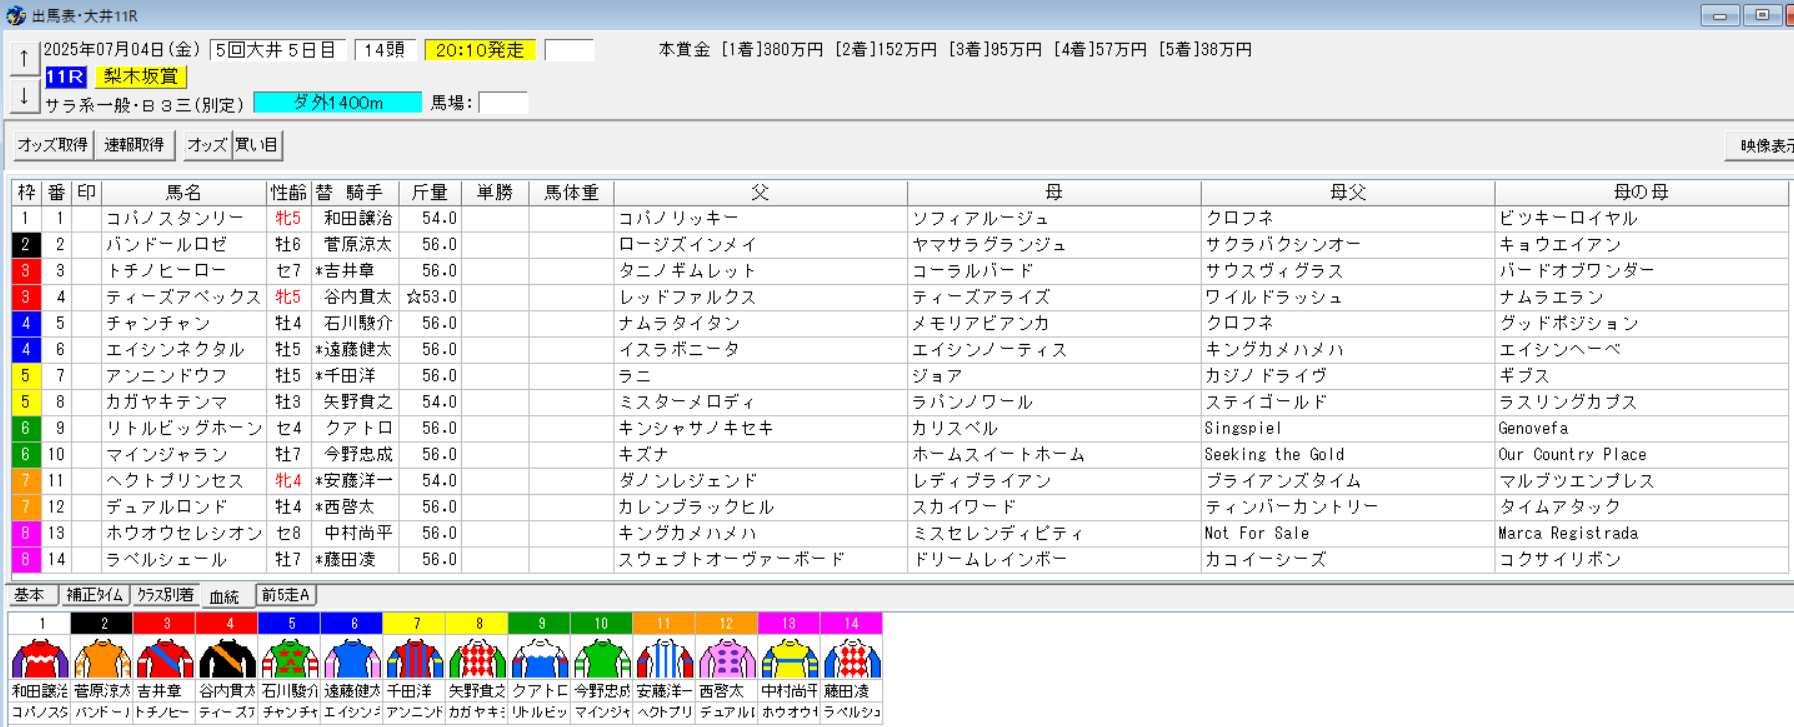The image size is (1794, 727).
Task: Open the 基本 tab
Action: tap(30, 595)
